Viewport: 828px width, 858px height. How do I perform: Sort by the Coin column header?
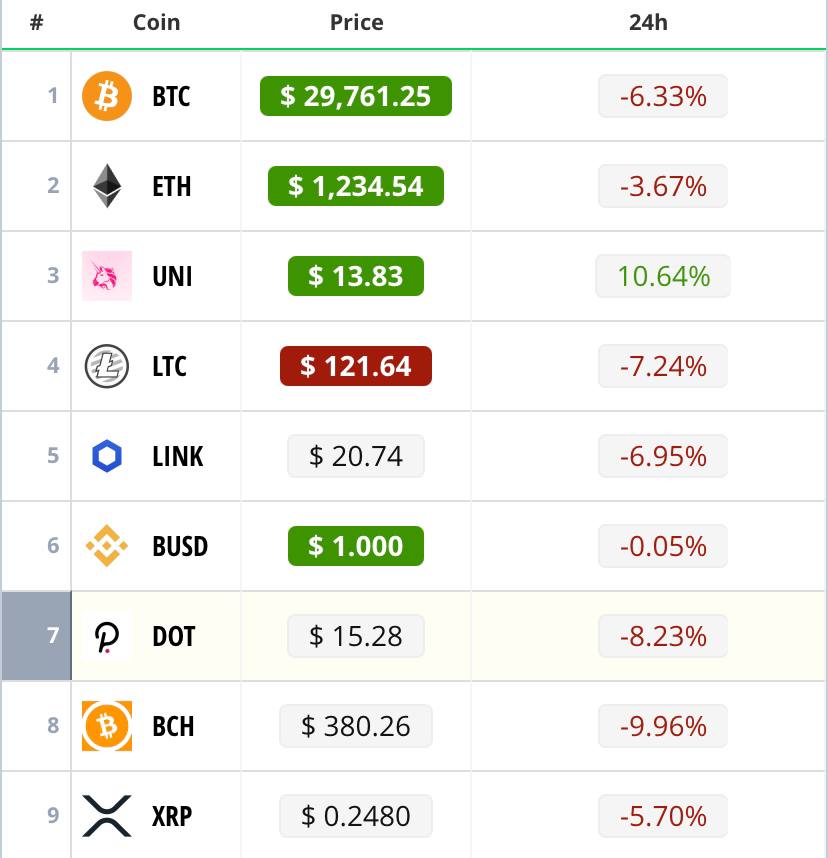click(x=157, y=22)
